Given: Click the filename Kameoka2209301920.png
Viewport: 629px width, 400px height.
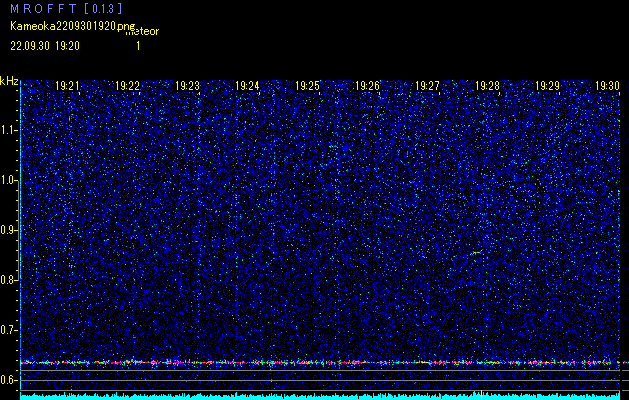Looking at the screenshot, I should coord(73,26).
